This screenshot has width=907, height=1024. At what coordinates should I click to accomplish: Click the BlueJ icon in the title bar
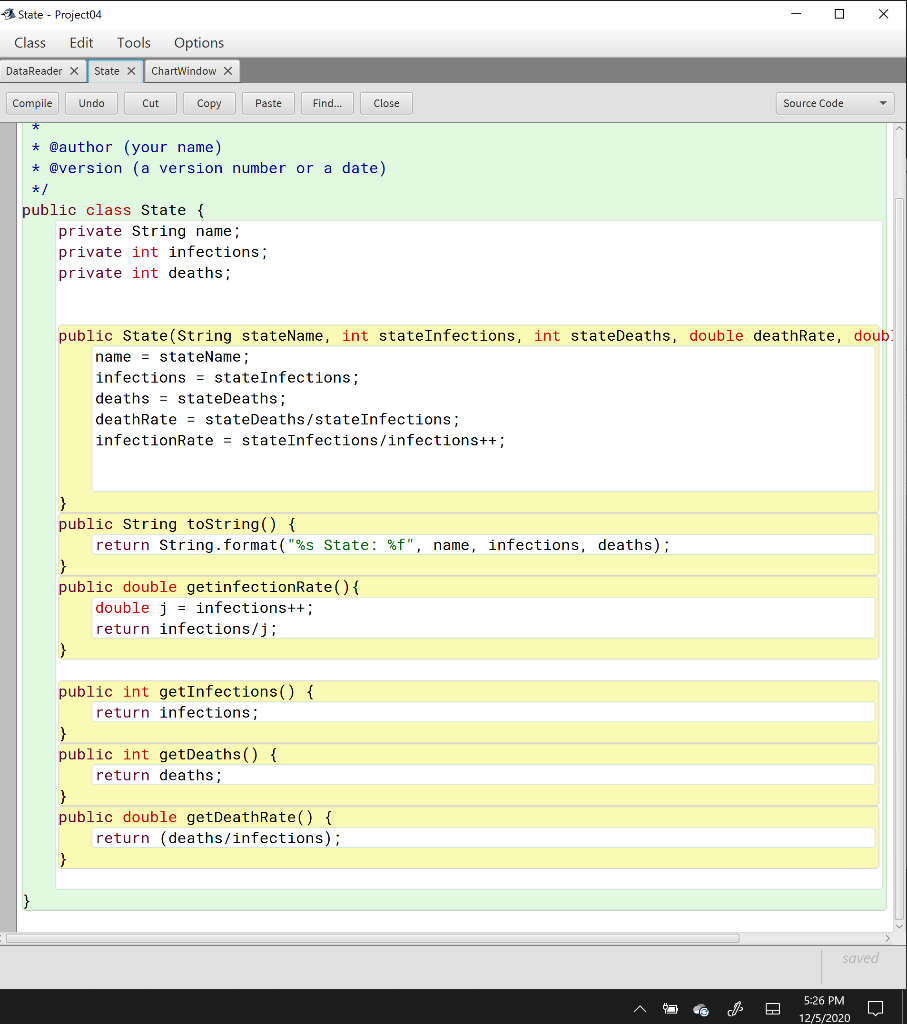pos(10,13)
